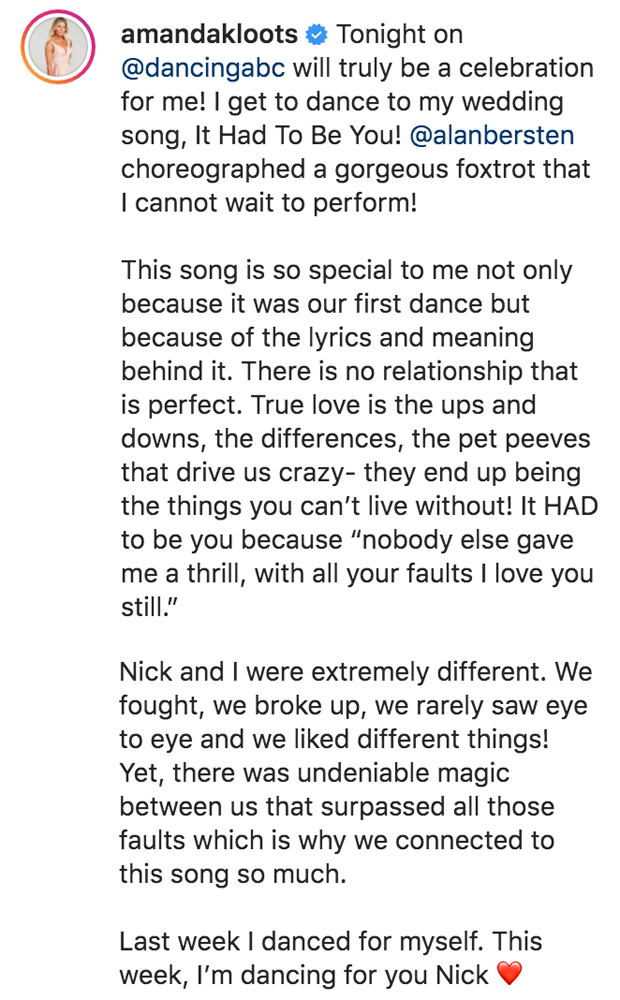The image size is (620, 1000).
Task: Click the line ending 'this song so much.'
Action: 233,874
